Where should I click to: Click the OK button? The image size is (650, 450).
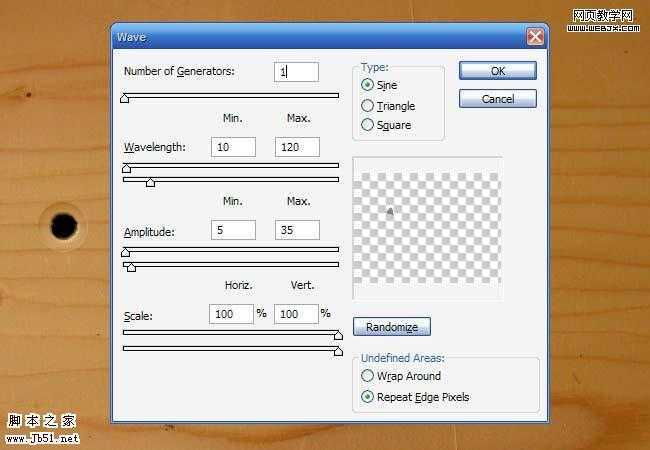tap(497, 71)
